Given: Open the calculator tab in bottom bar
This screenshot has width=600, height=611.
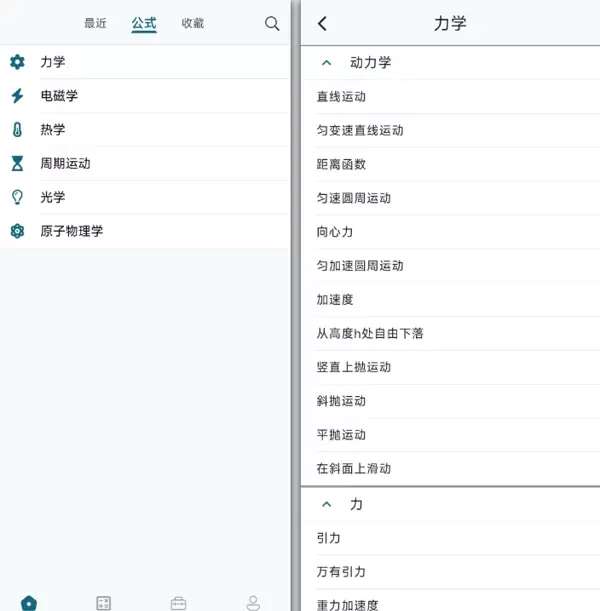Looking at the screenshot, I should [x=103, y=602].
